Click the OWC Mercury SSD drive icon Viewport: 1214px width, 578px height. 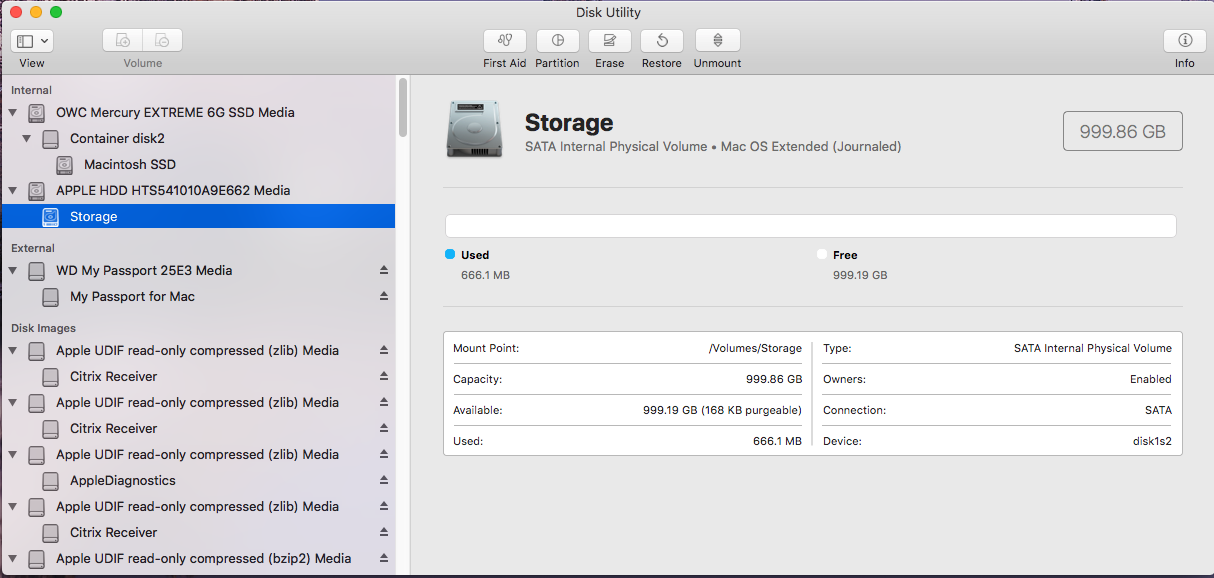[x=37, y=113]
